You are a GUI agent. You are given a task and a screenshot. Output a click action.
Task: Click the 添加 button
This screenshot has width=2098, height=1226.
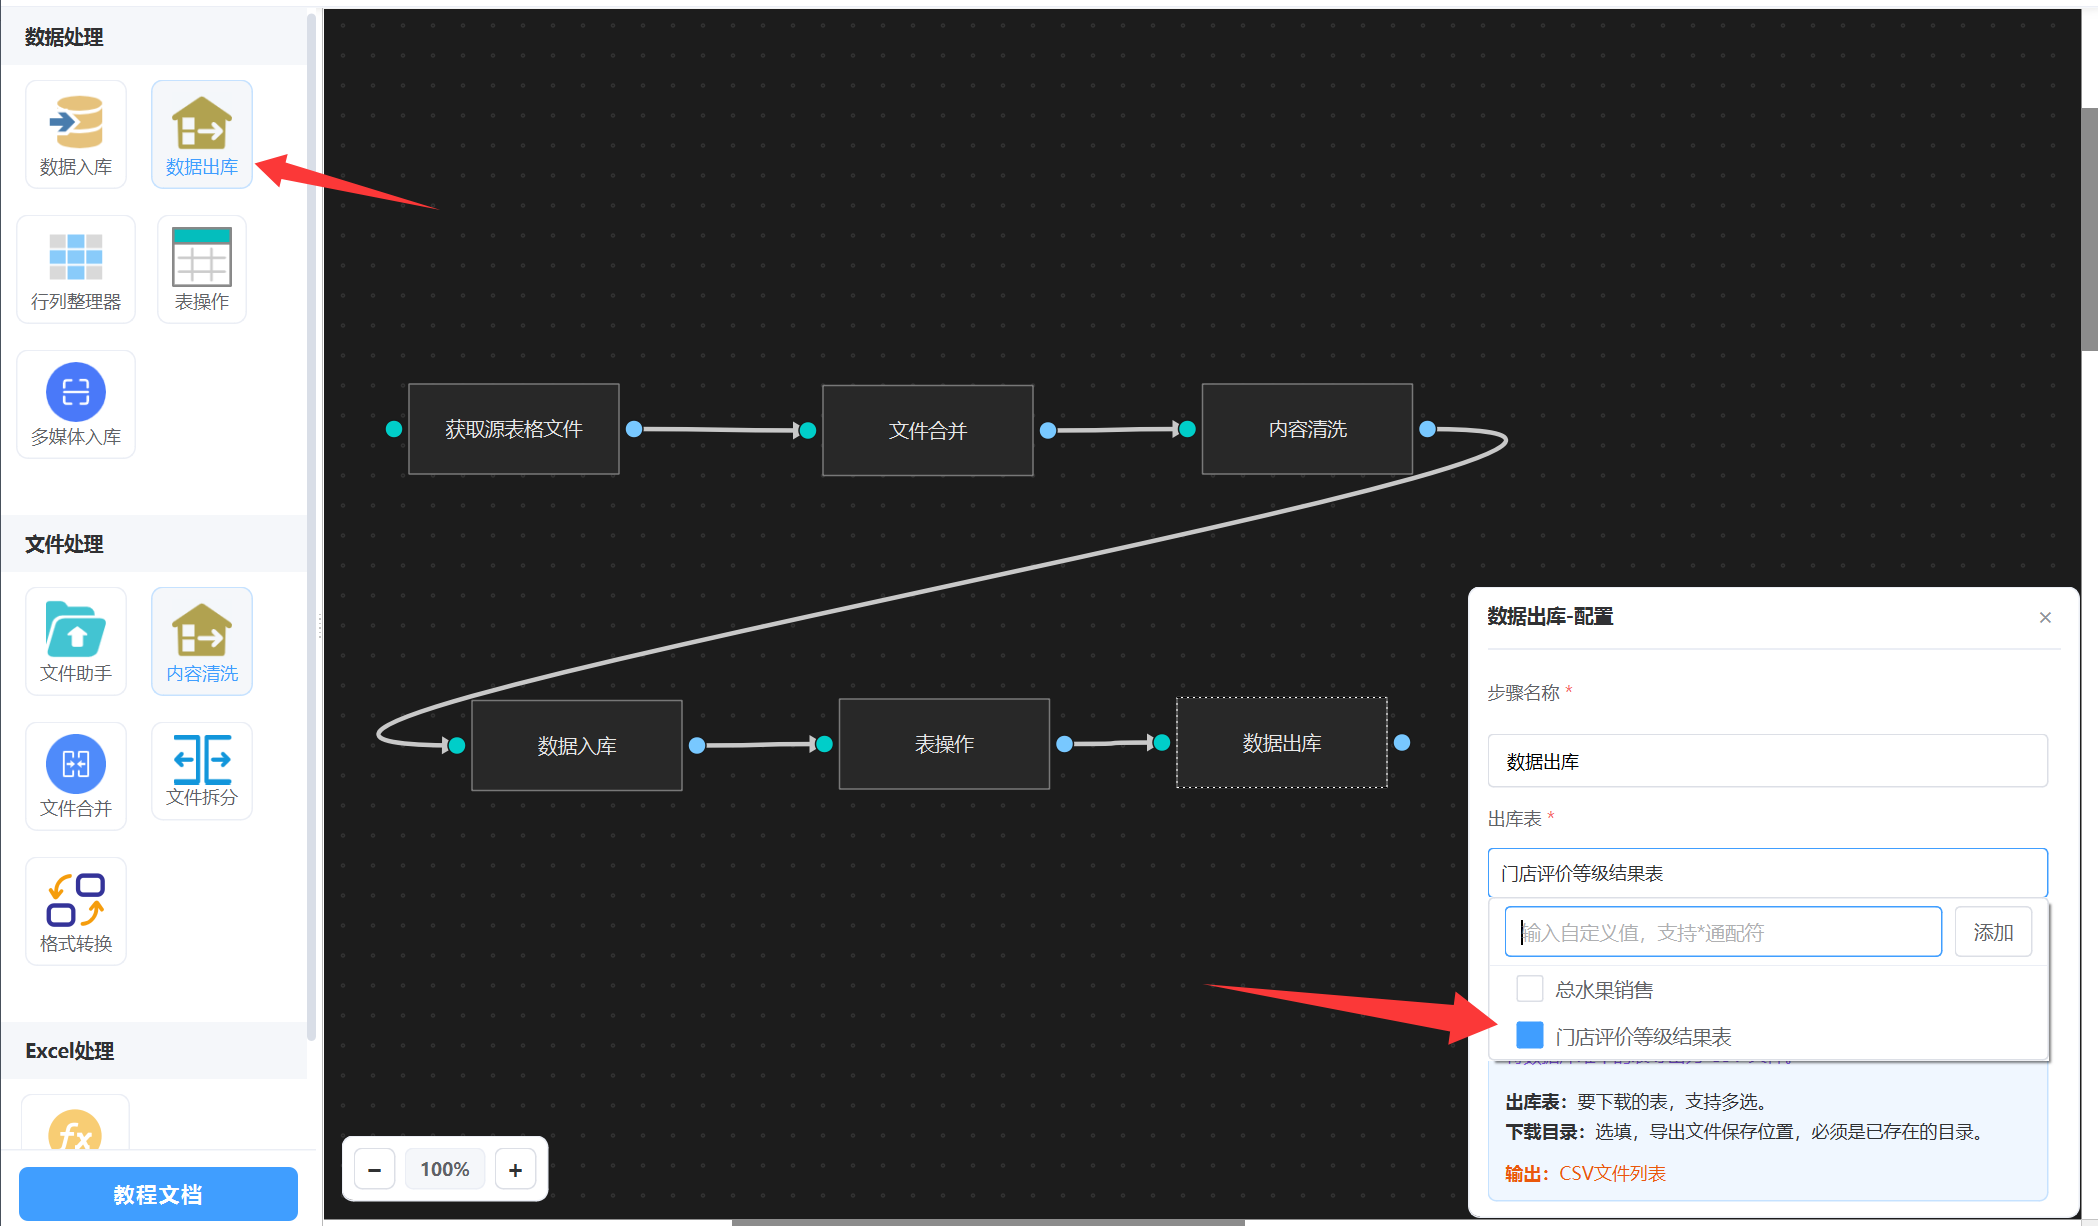[1992, 932]
